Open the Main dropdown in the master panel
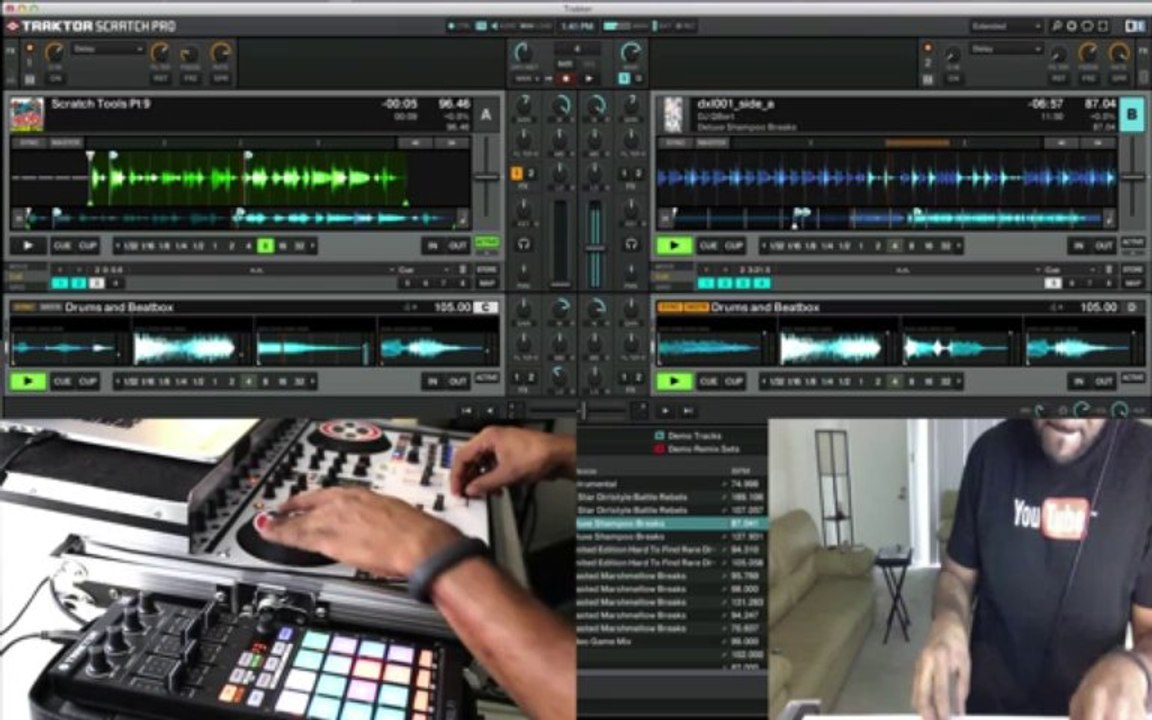The height and width of the screenshot is (720, 1152). [527, 79]
